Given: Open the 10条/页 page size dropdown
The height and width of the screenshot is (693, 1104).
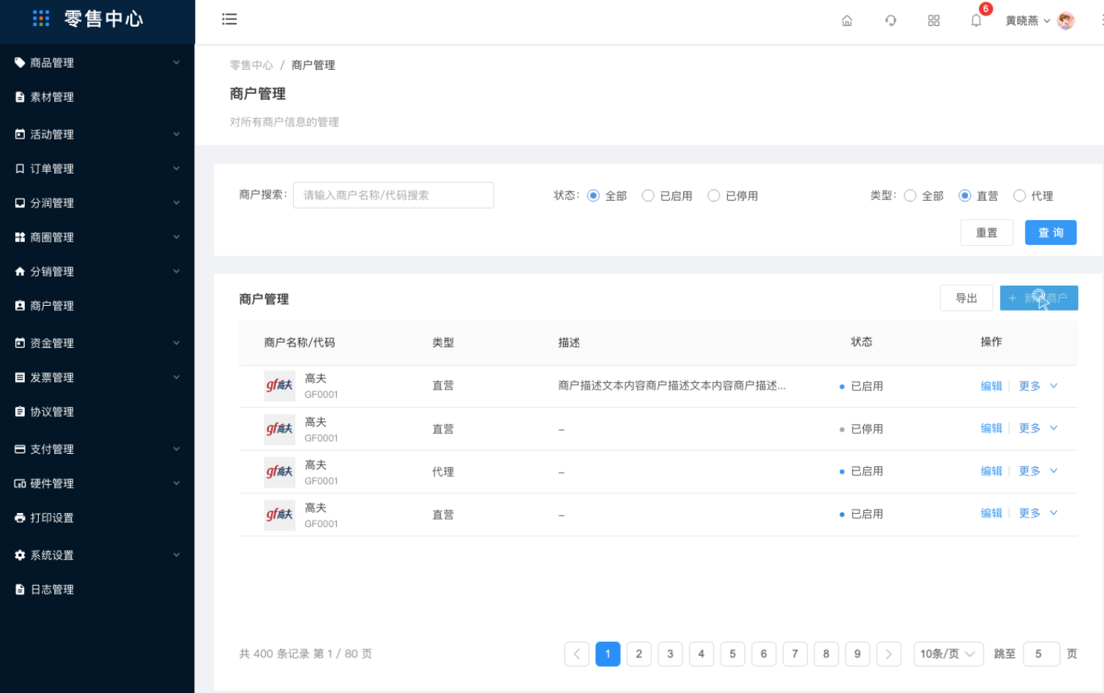Looking at the screenshot, I should click(x=948, y=654).
